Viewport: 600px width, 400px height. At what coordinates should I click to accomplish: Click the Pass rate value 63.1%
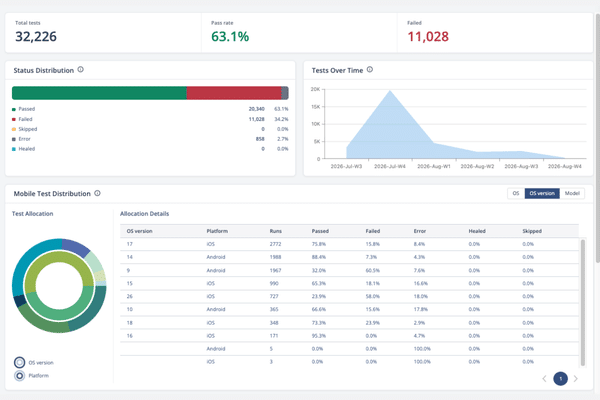[230, 36]
